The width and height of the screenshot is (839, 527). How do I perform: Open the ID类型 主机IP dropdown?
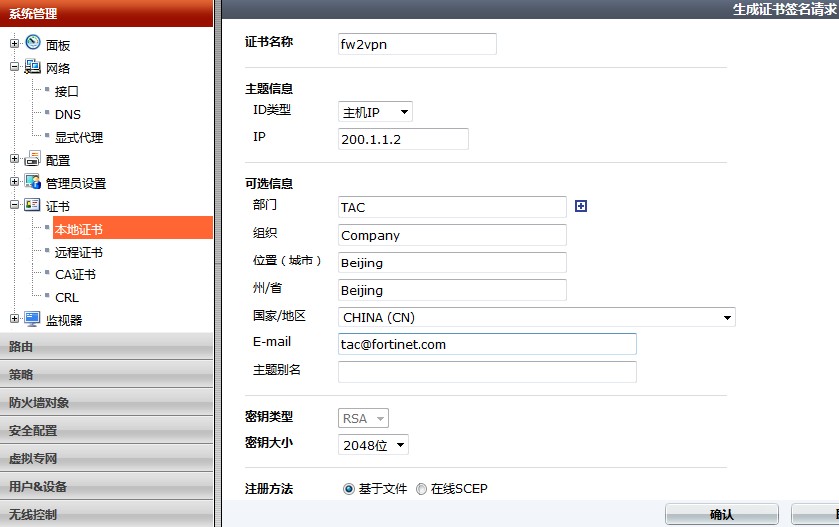pyautogui.click(x=375, y=113)
